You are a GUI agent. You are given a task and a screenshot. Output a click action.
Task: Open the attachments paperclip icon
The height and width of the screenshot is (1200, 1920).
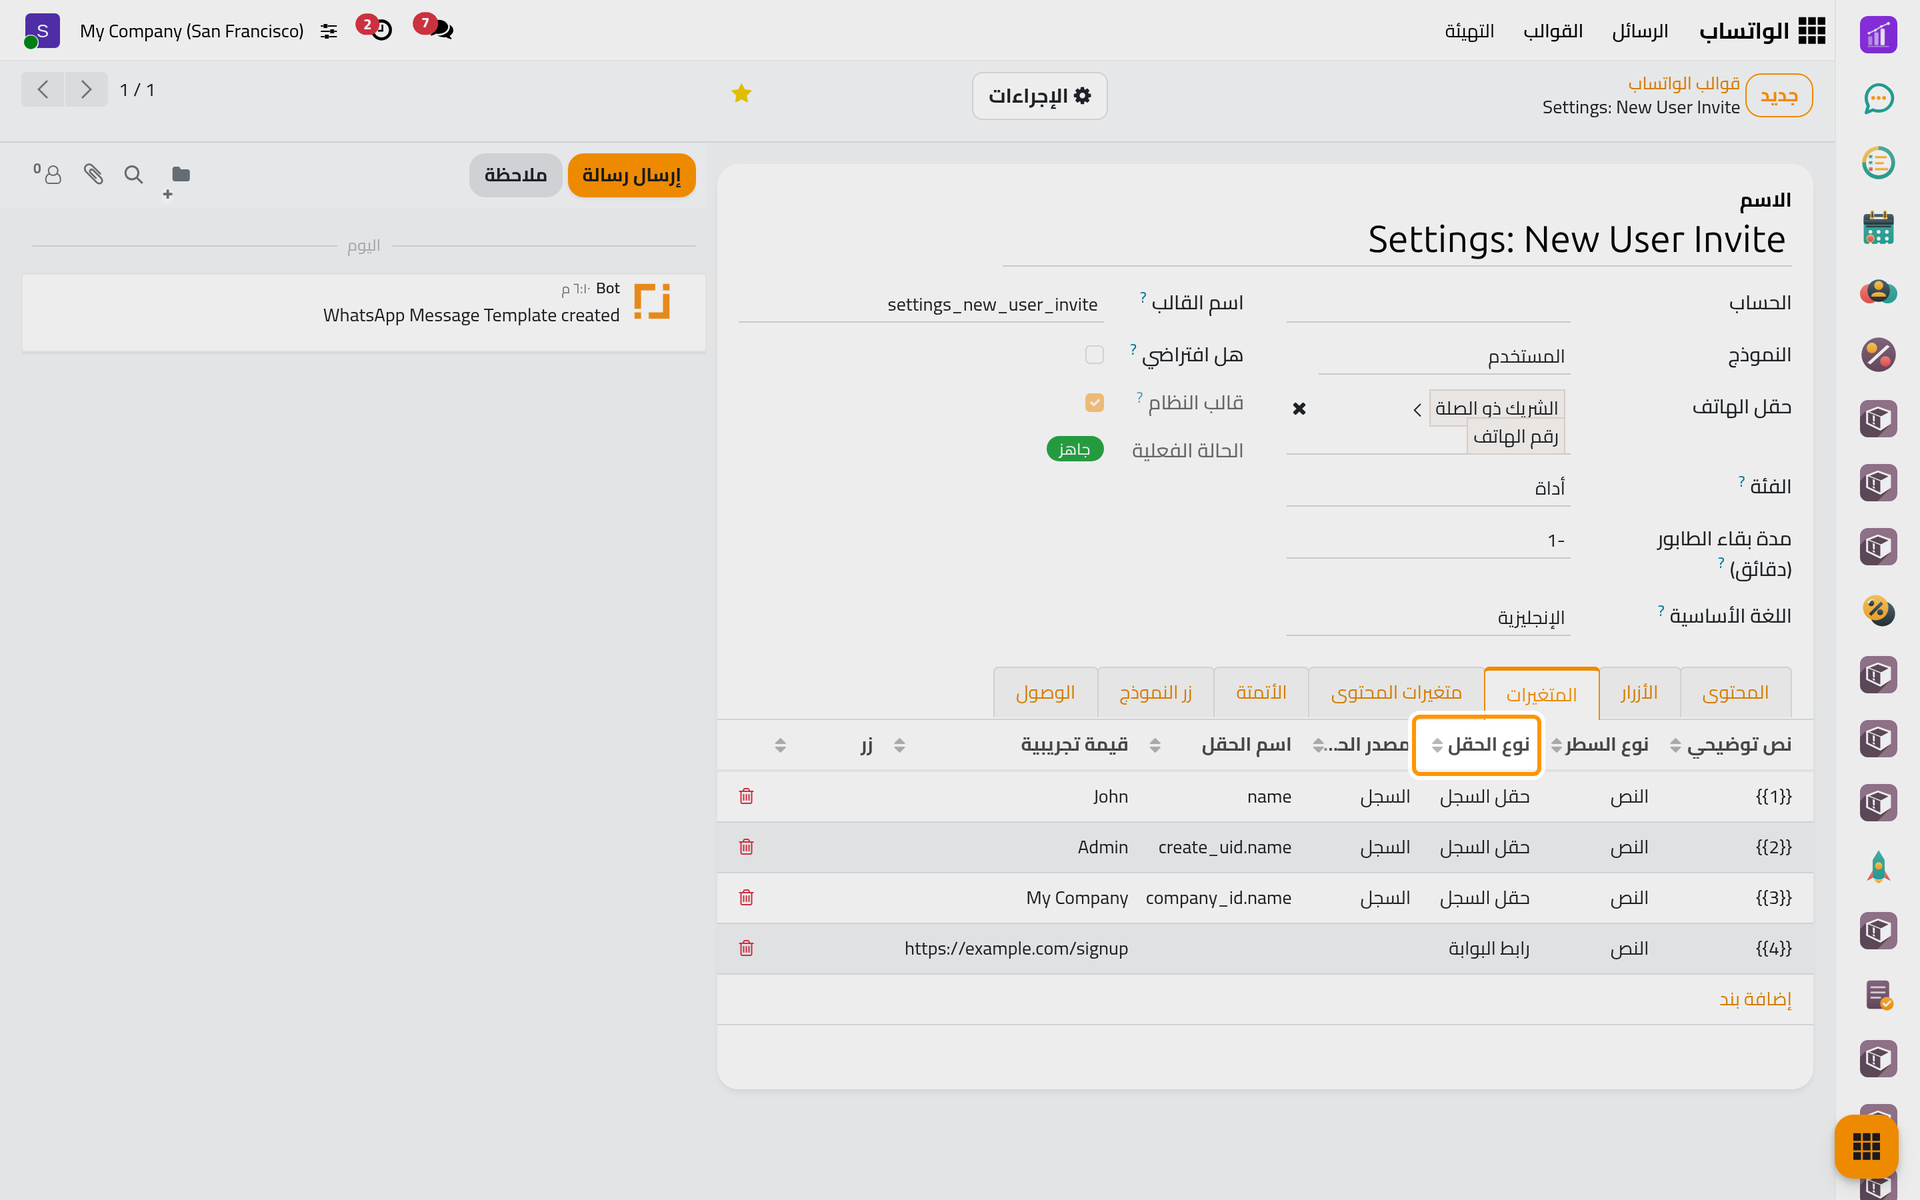[x=93, y=175]
